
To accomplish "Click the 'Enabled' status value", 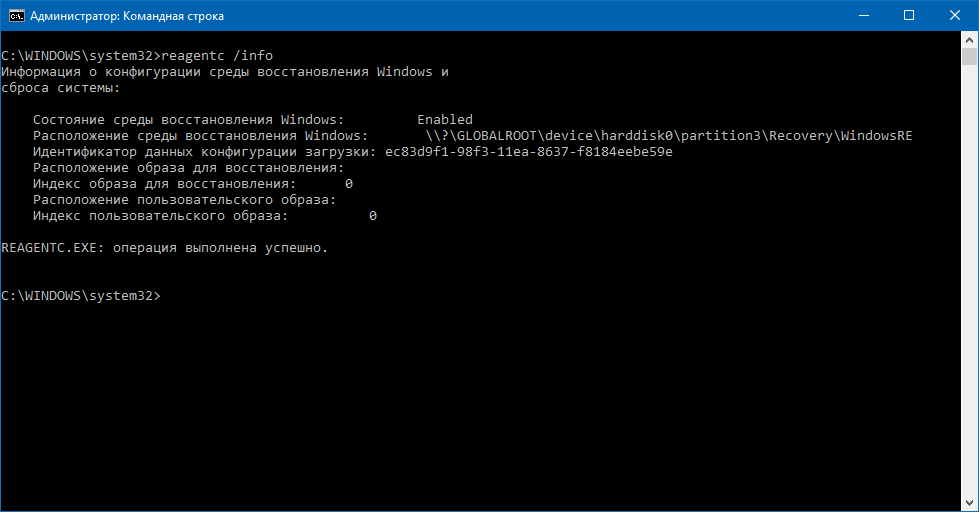I will 445,120.
